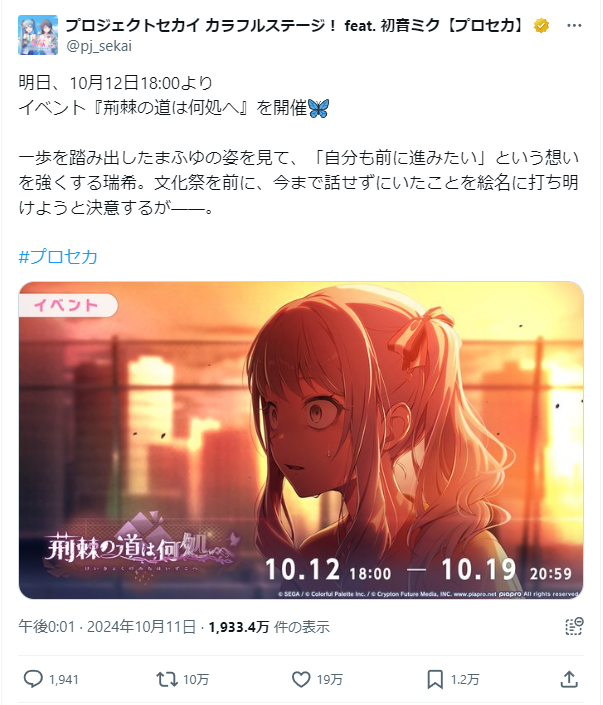Open the three-dot more options menu
This screenshot has width=603, height=705.
[x=574, y=26]
